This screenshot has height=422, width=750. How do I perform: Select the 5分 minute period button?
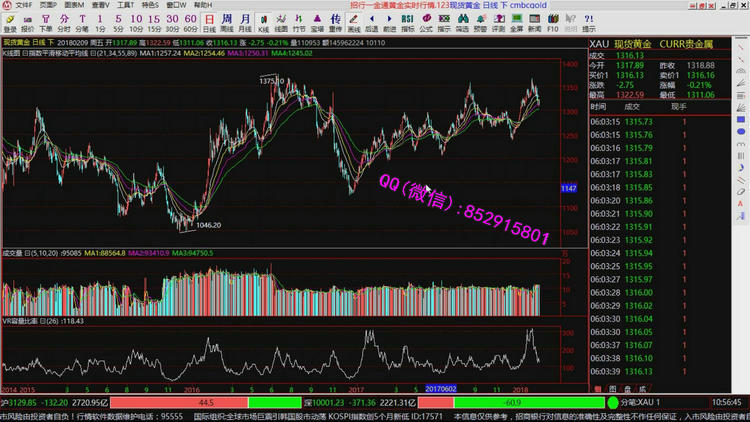click(118, 20)
